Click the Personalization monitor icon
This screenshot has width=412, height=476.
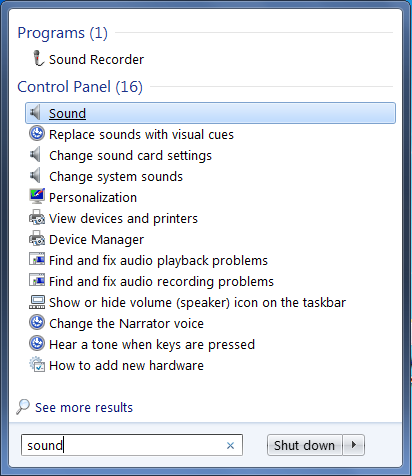pyautogui.click(x=37, y=196)
